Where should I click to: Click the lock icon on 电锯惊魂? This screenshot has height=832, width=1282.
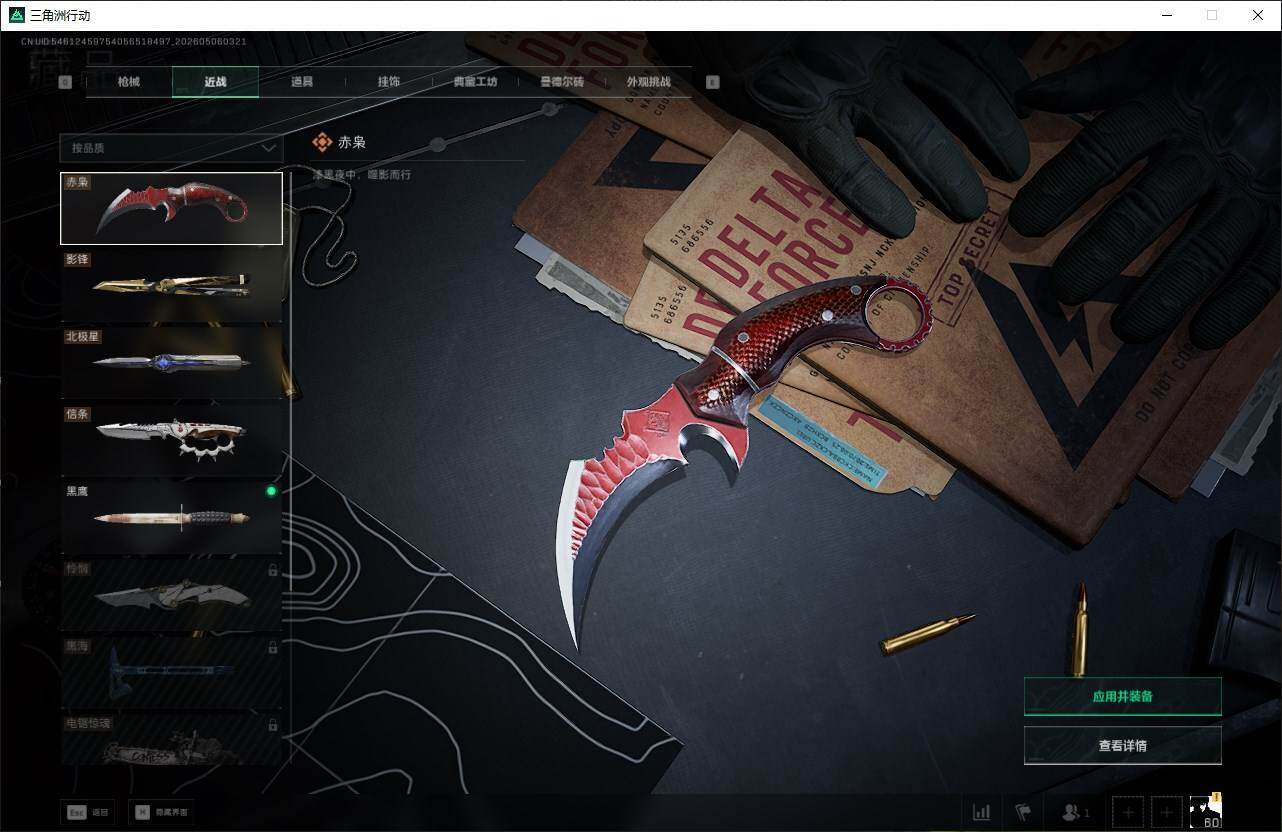point(272,724)
